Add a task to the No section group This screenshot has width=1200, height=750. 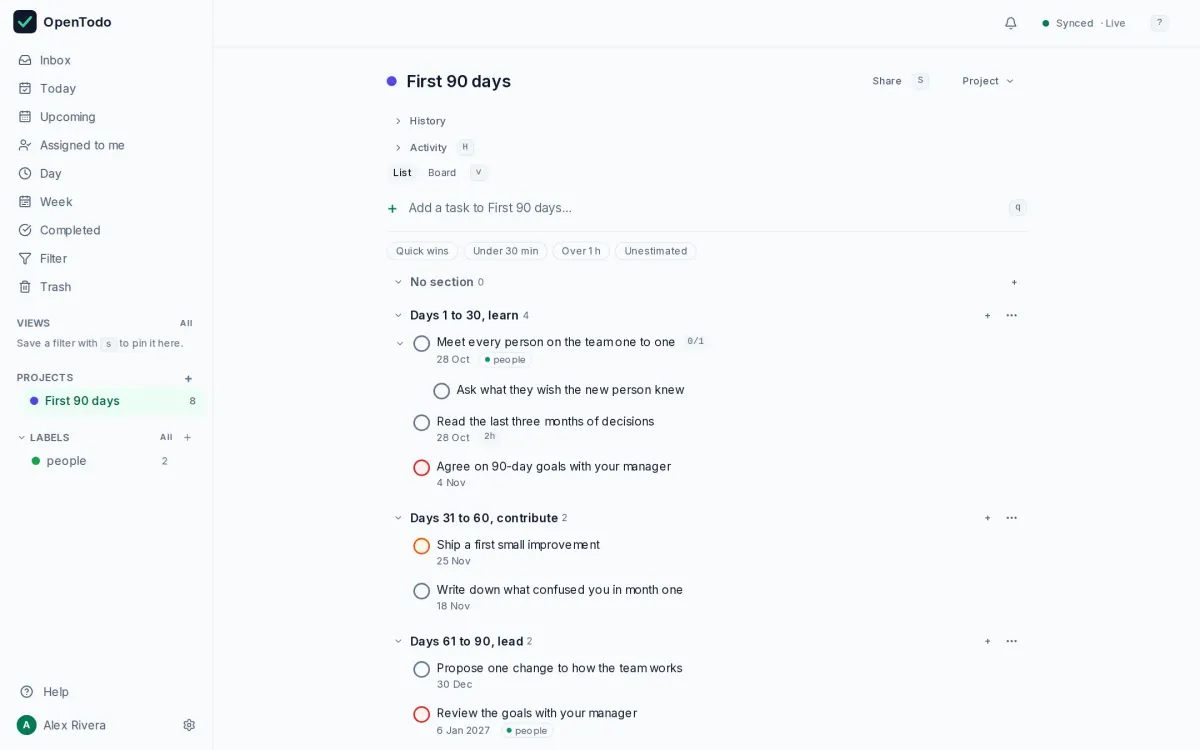click(1014, 282)
